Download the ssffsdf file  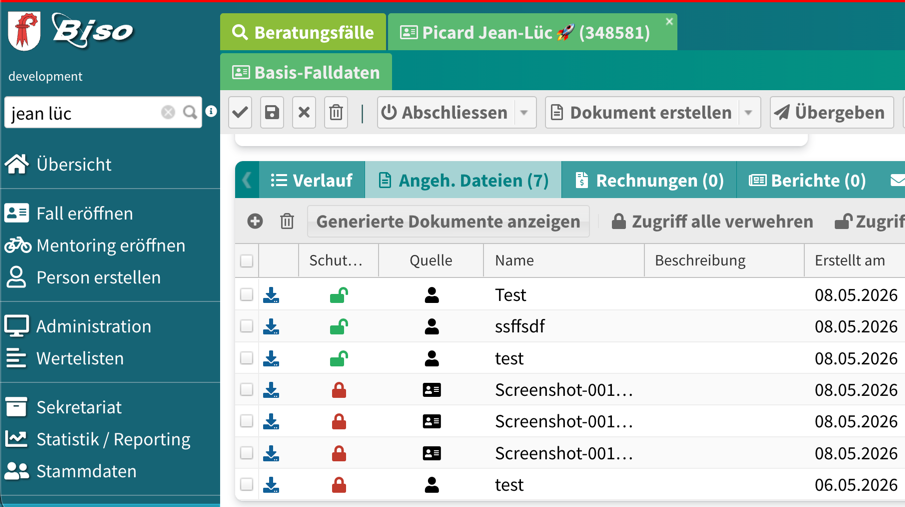pos(271,327)
